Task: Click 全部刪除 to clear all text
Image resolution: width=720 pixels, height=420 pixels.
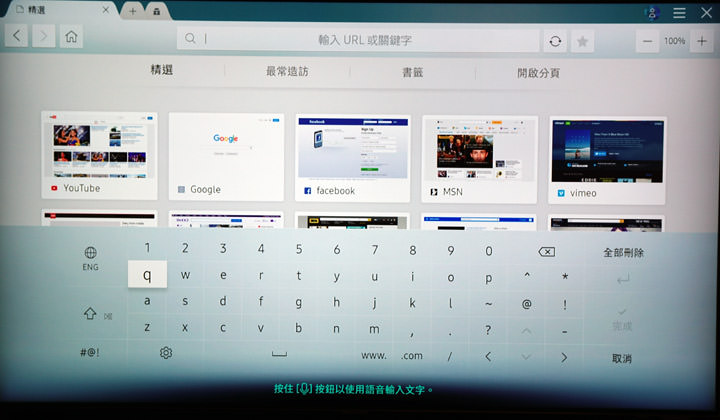Action: (624, 252)
